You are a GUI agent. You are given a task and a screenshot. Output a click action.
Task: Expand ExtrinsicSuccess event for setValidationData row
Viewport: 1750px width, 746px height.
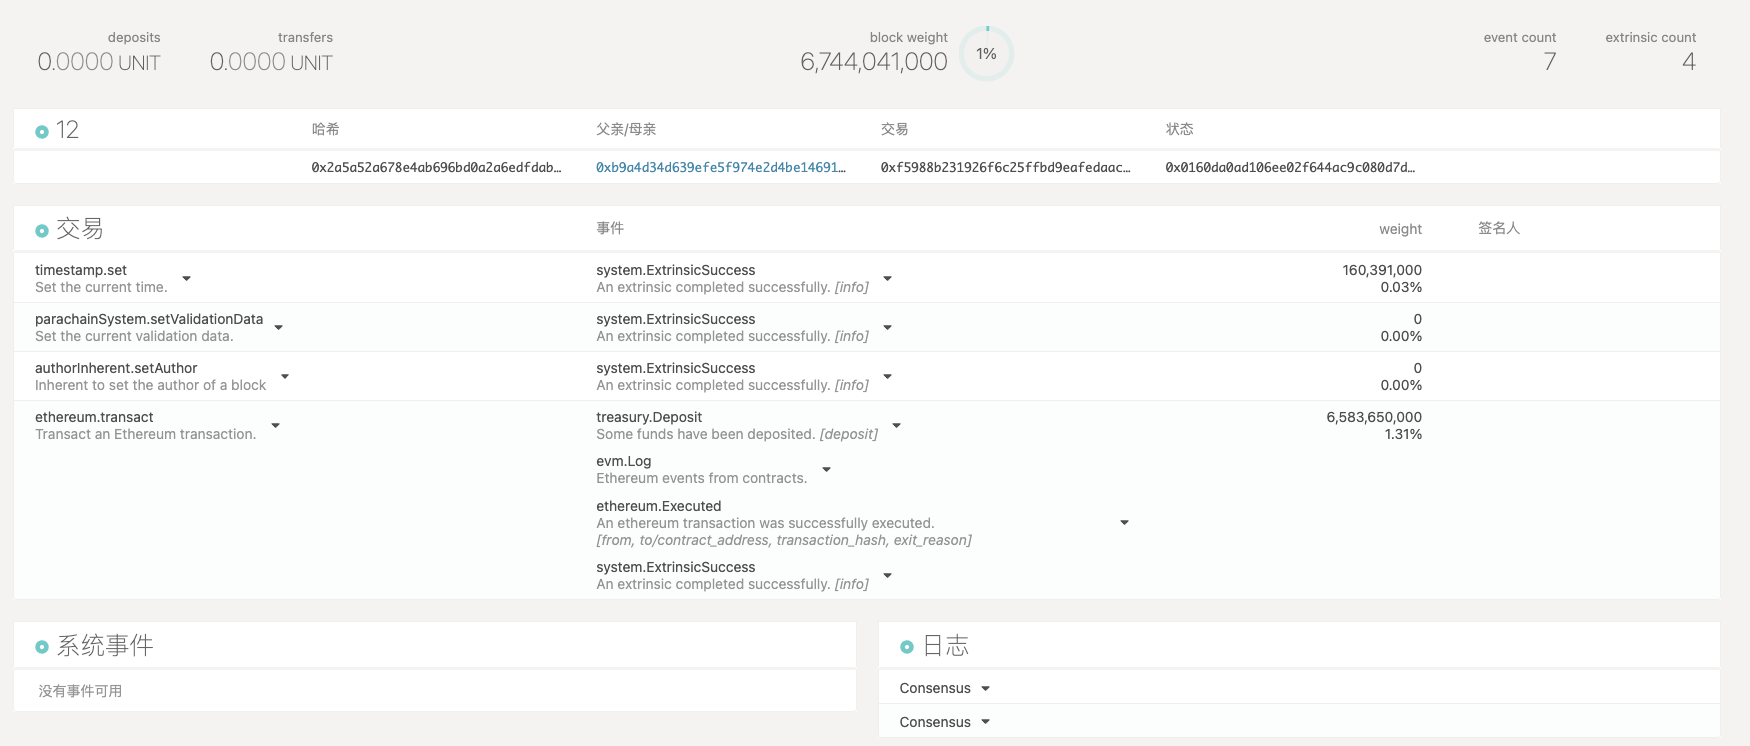[x=887, y=328]
